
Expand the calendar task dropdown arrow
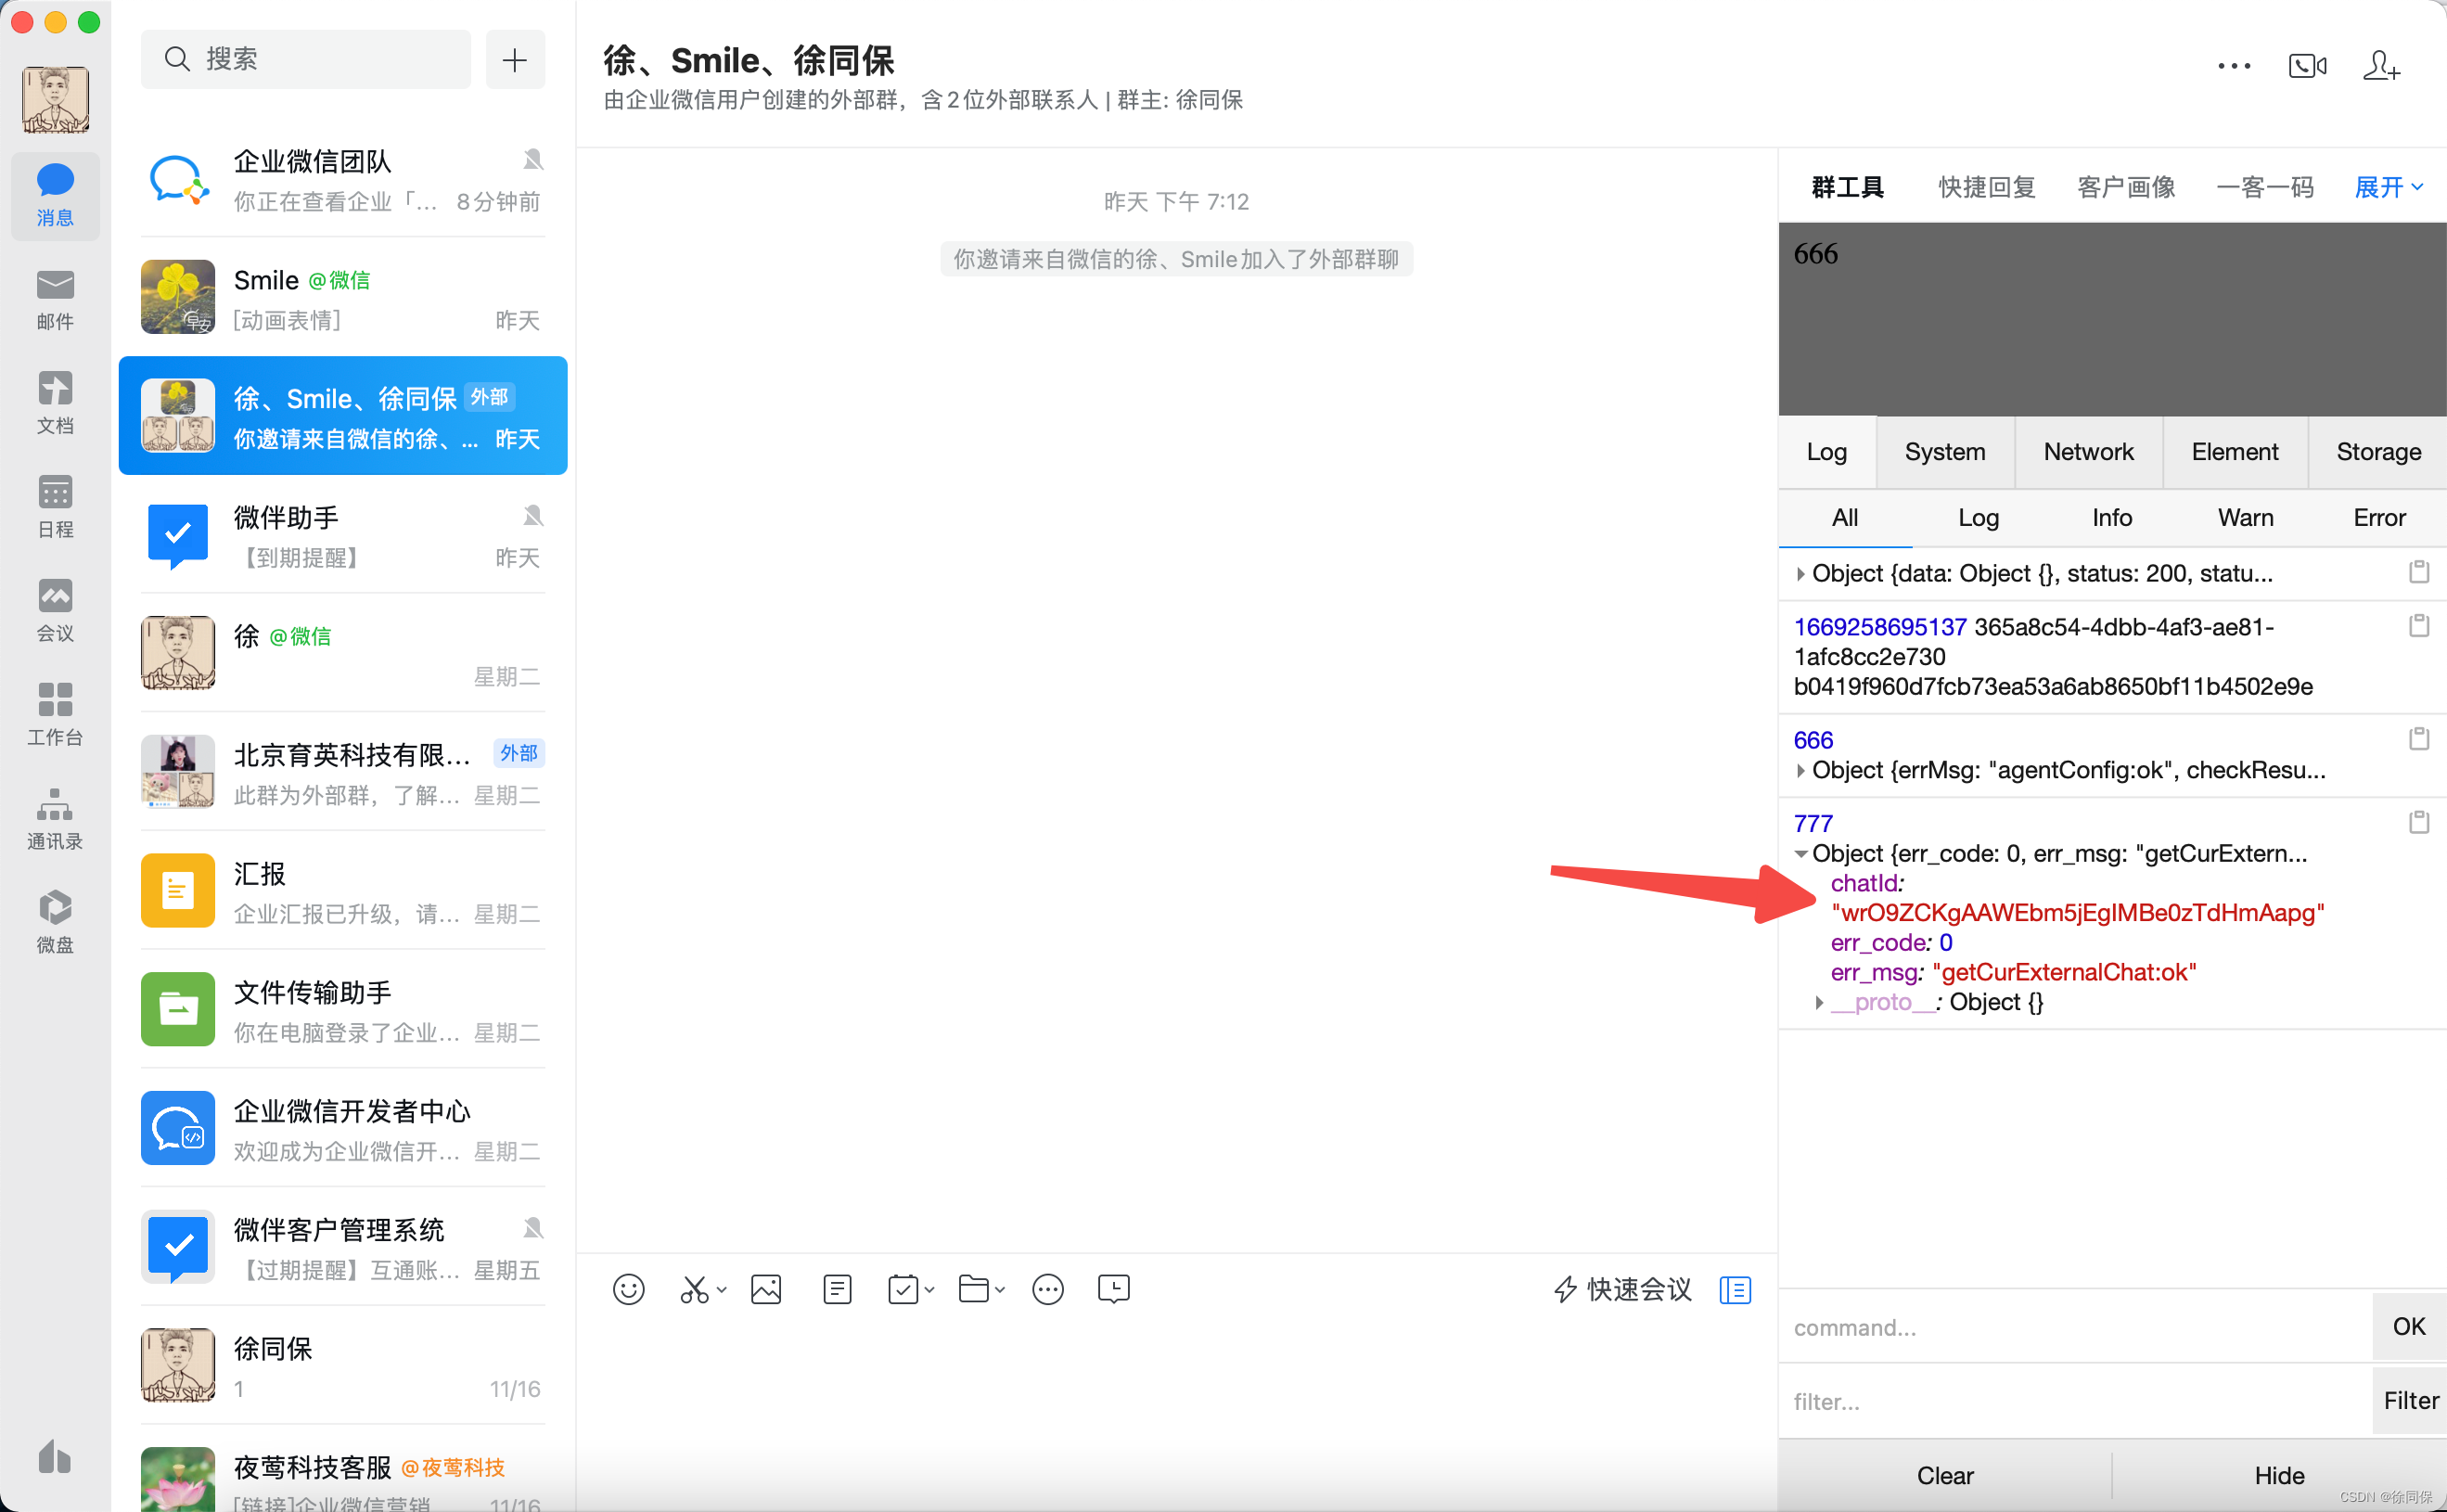tap(930, 1290)
